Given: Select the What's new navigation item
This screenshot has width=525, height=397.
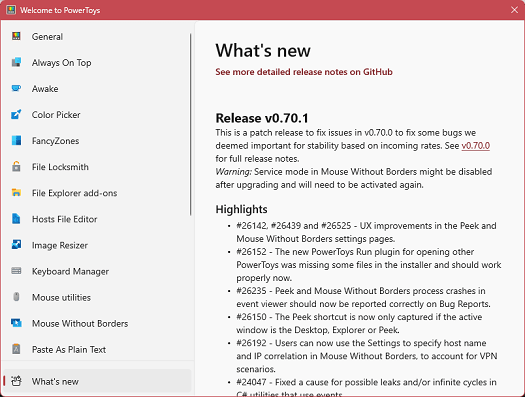Looking at the screenshot, I should click(x=97, y=381).
